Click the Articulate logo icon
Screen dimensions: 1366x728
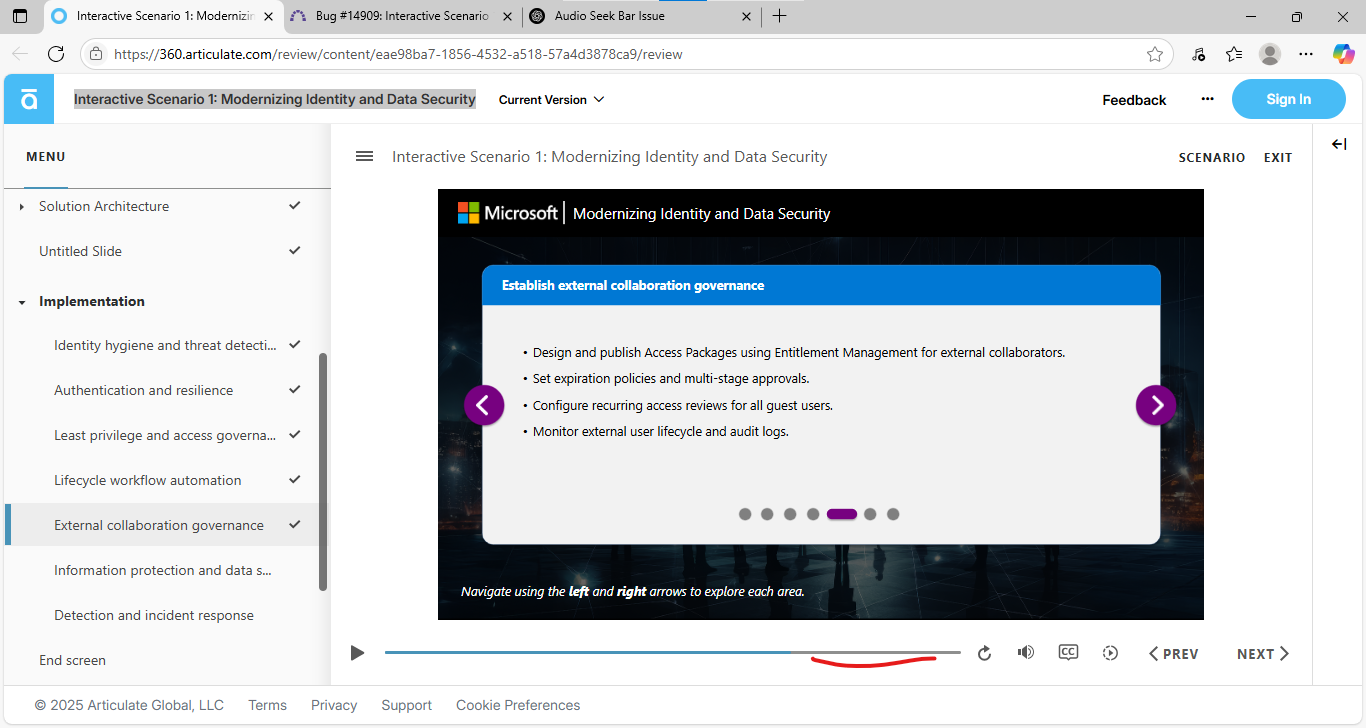click(29, 99)
